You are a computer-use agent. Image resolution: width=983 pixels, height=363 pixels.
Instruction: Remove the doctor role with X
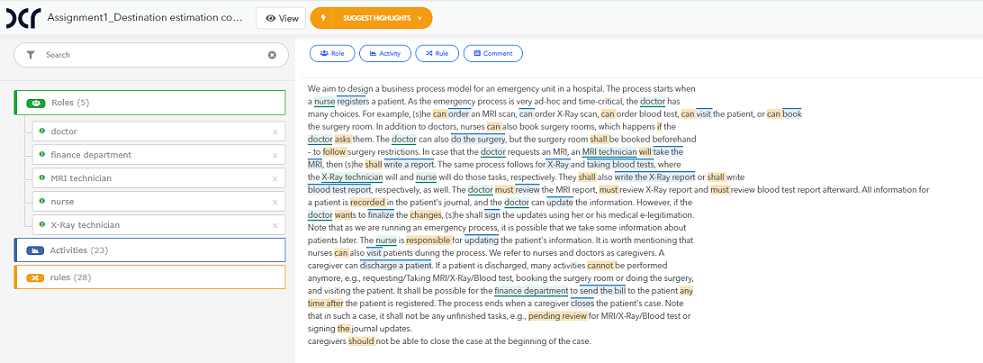pos(275,132)
